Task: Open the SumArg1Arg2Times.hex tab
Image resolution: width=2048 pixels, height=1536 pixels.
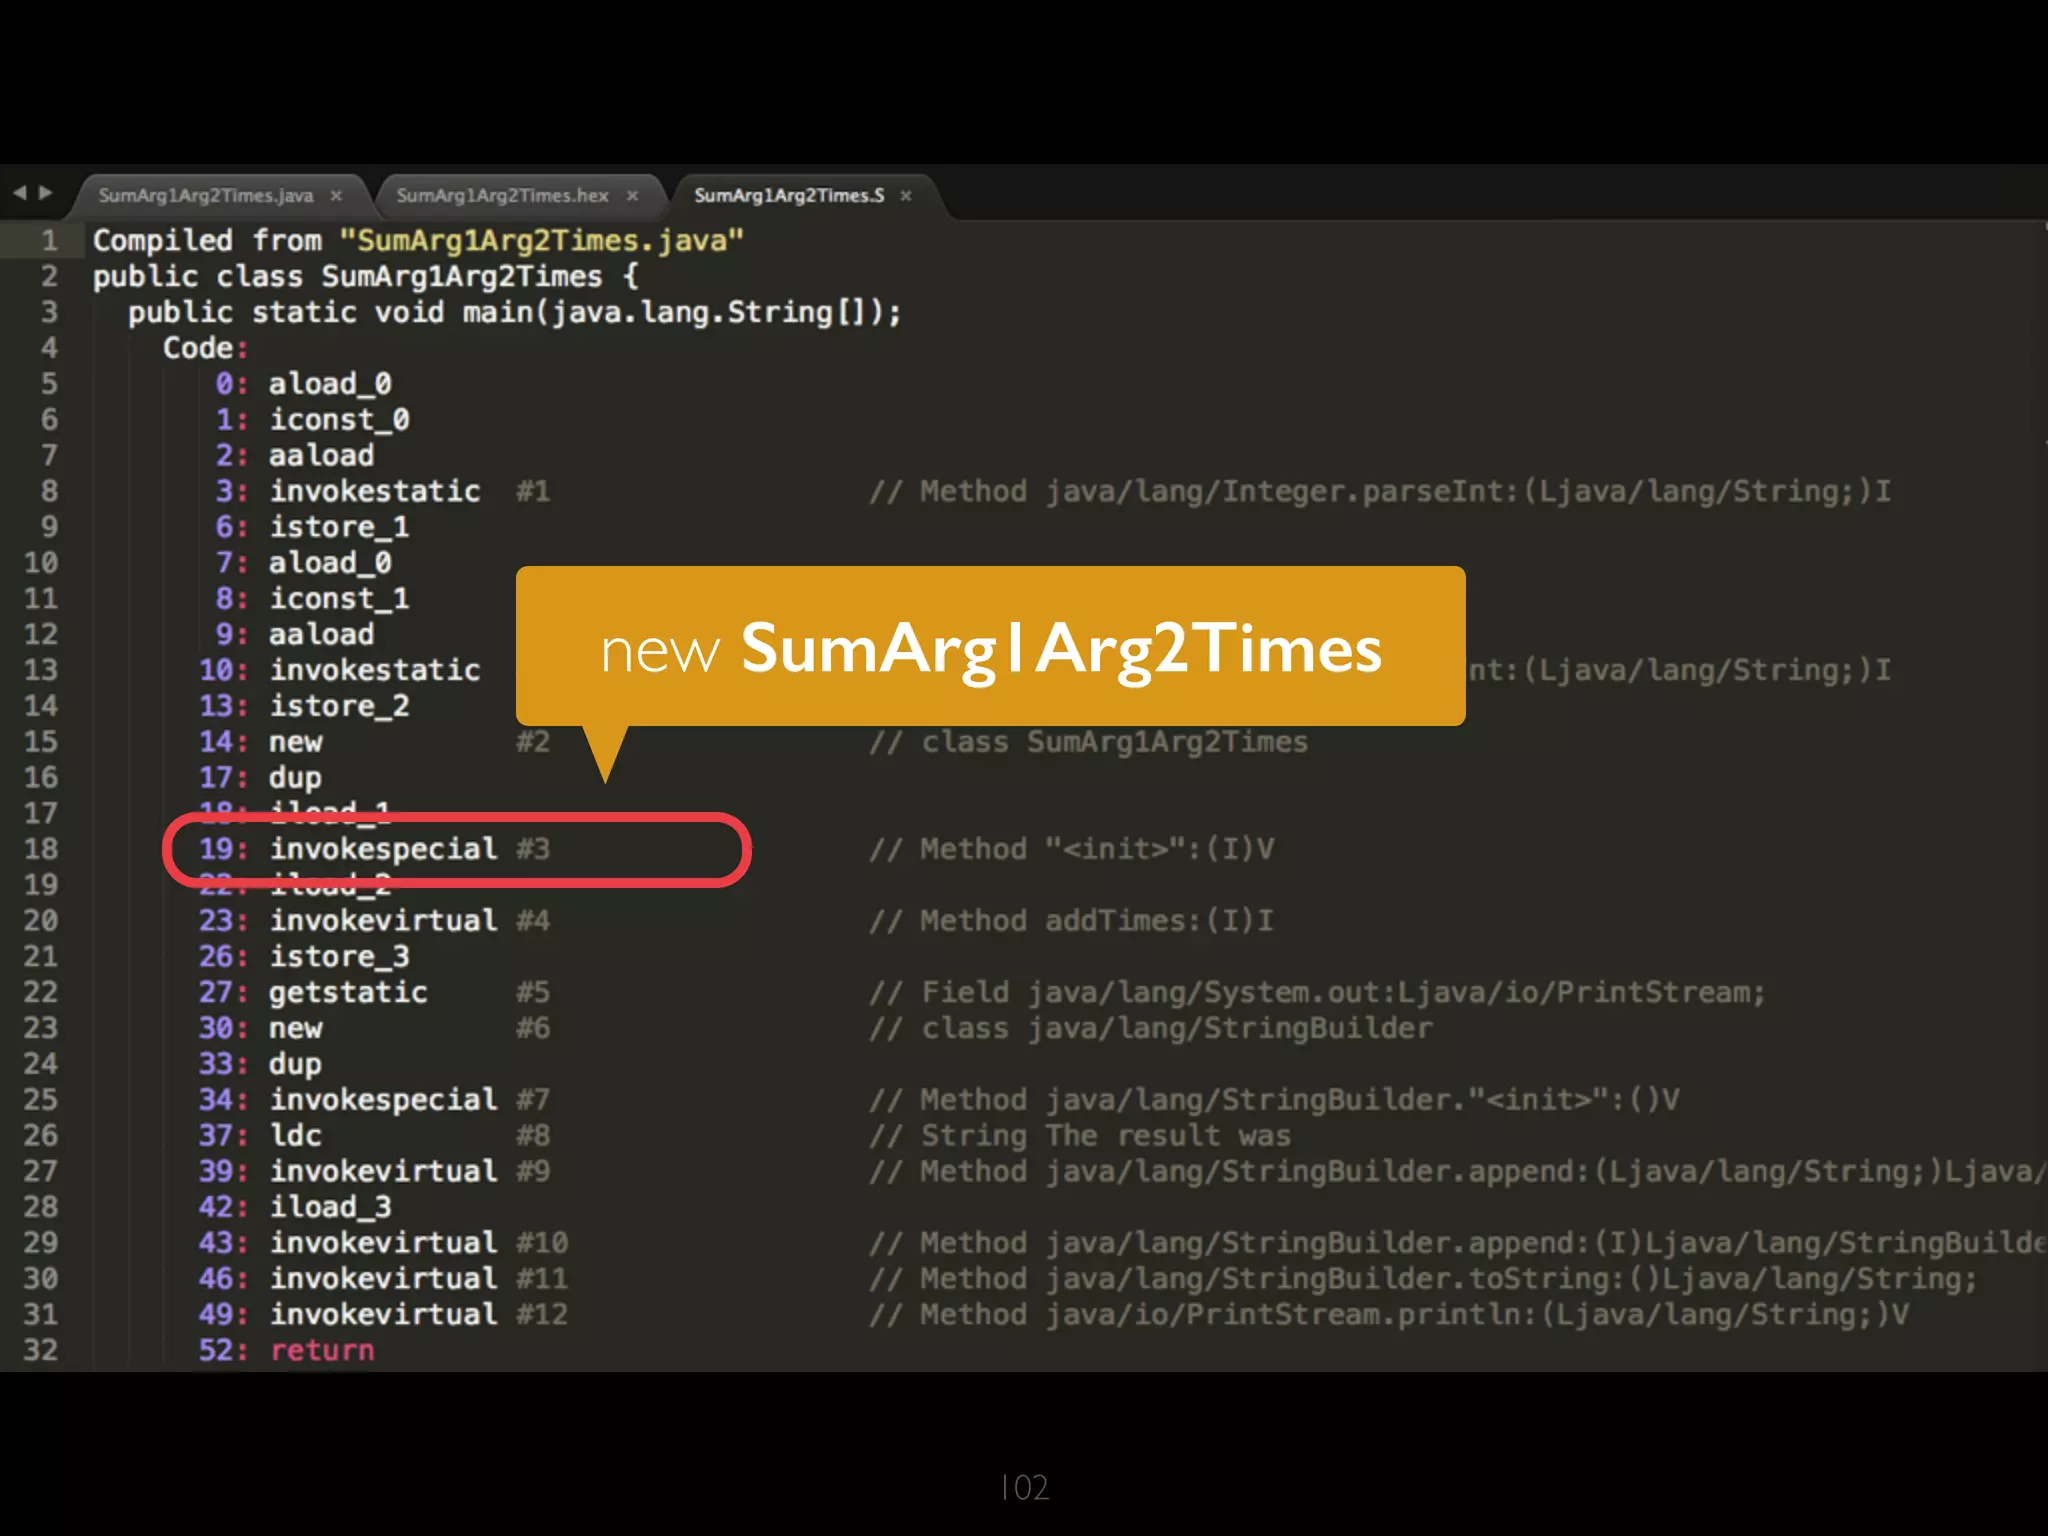Action: coord(502,196)
